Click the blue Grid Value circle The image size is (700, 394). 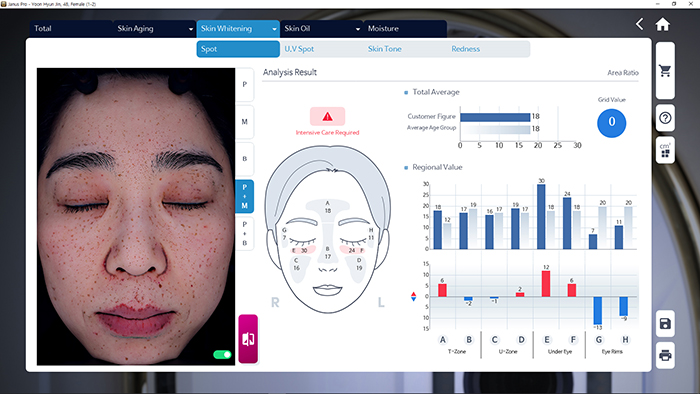pyautogui.click(x=612, y=122)
